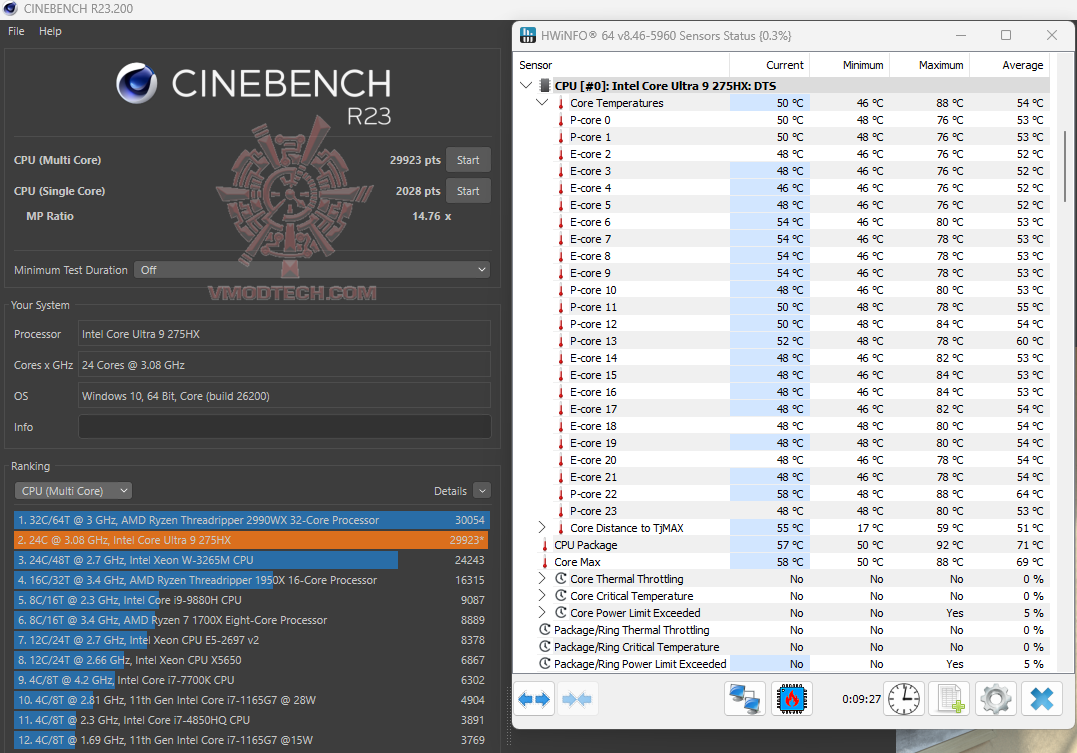
Task: Click HWiNFO shrink-layout inward arrows icon
Action: tap(576, 699)
